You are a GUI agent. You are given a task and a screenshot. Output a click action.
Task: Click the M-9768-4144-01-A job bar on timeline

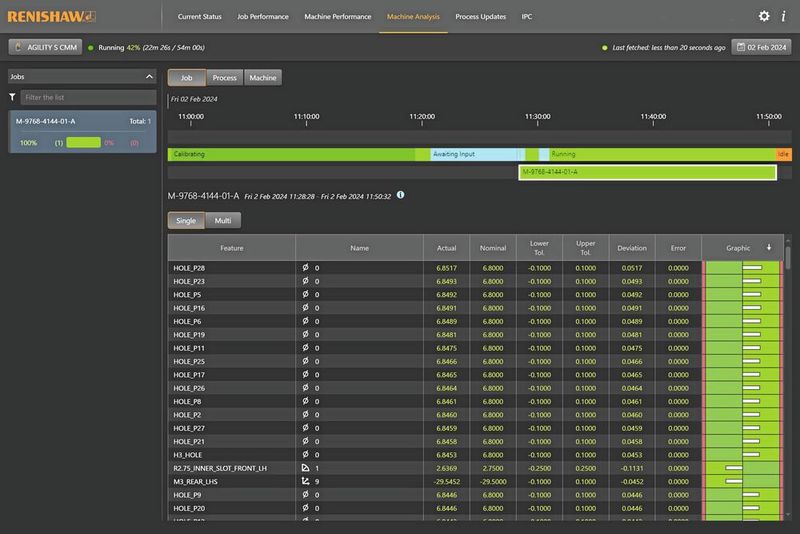tap(647, 172)
